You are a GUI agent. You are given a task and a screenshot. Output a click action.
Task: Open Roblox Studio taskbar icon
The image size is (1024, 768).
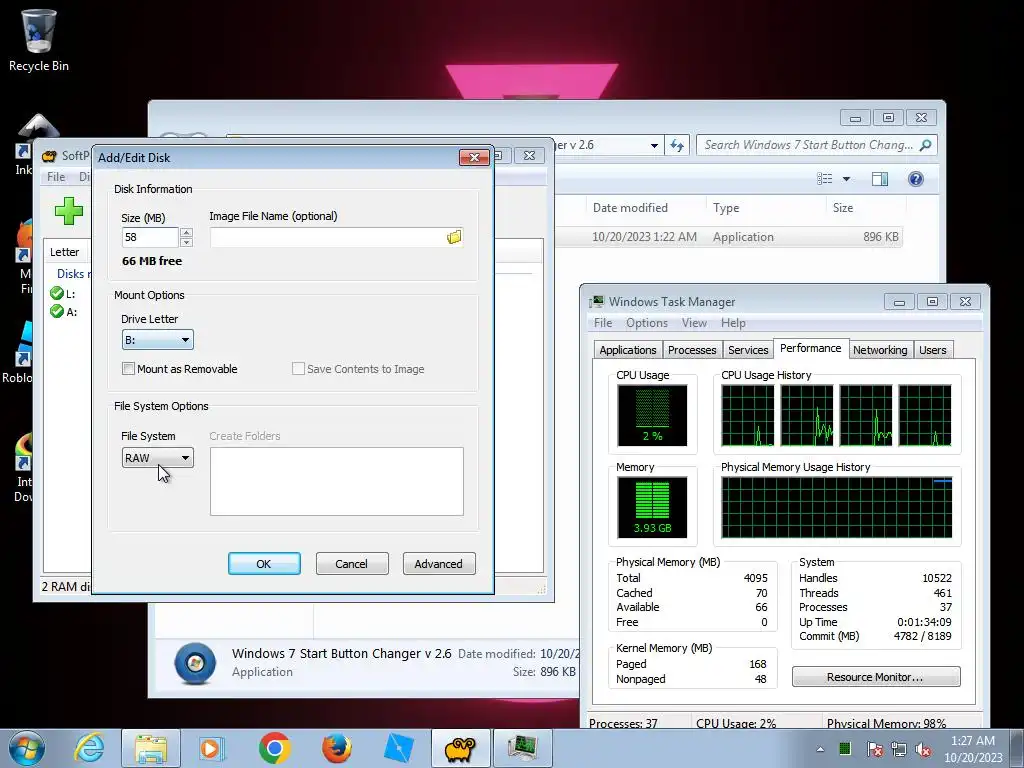[398, 748]
